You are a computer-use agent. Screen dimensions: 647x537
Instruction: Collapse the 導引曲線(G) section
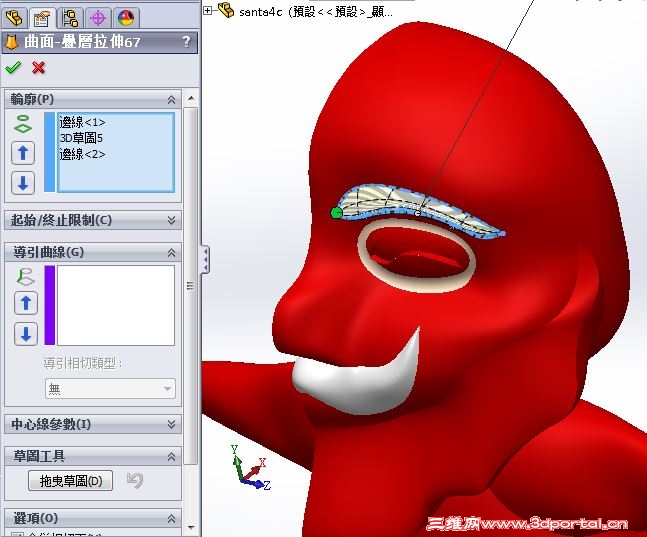pos(171,253)
